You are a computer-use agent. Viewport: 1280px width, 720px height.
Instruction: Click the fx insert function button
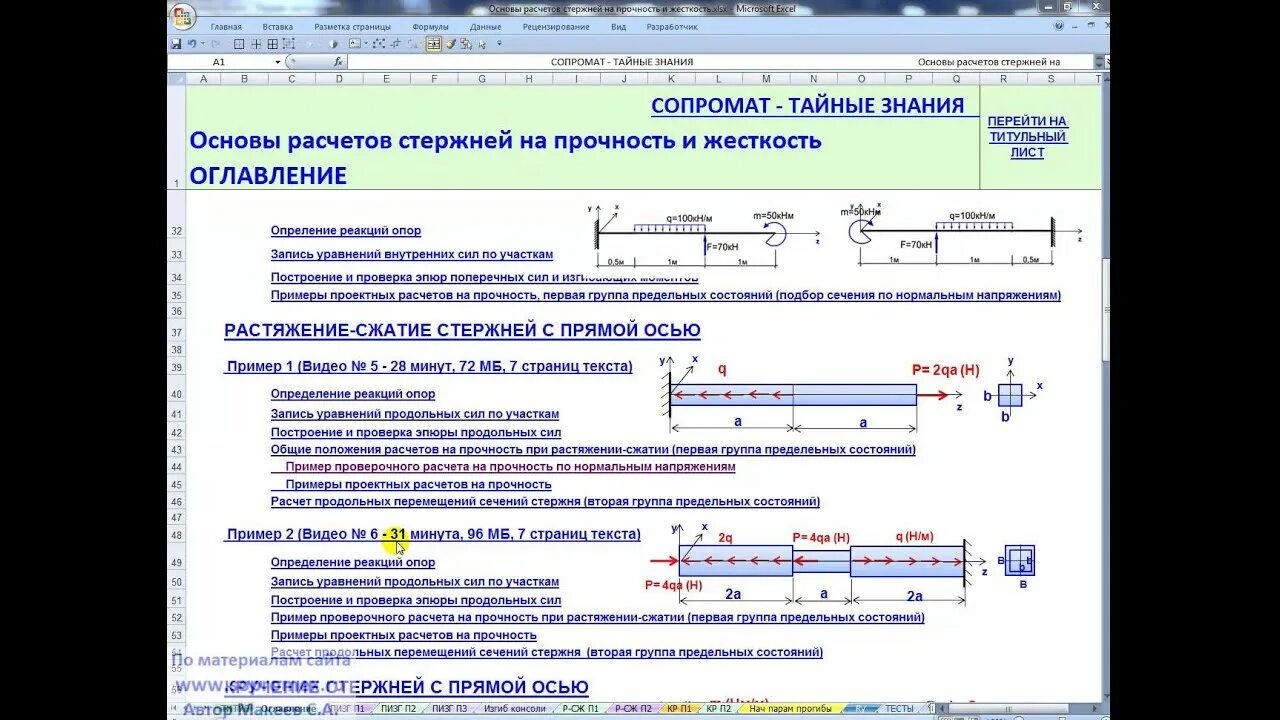tap(338, 62)
